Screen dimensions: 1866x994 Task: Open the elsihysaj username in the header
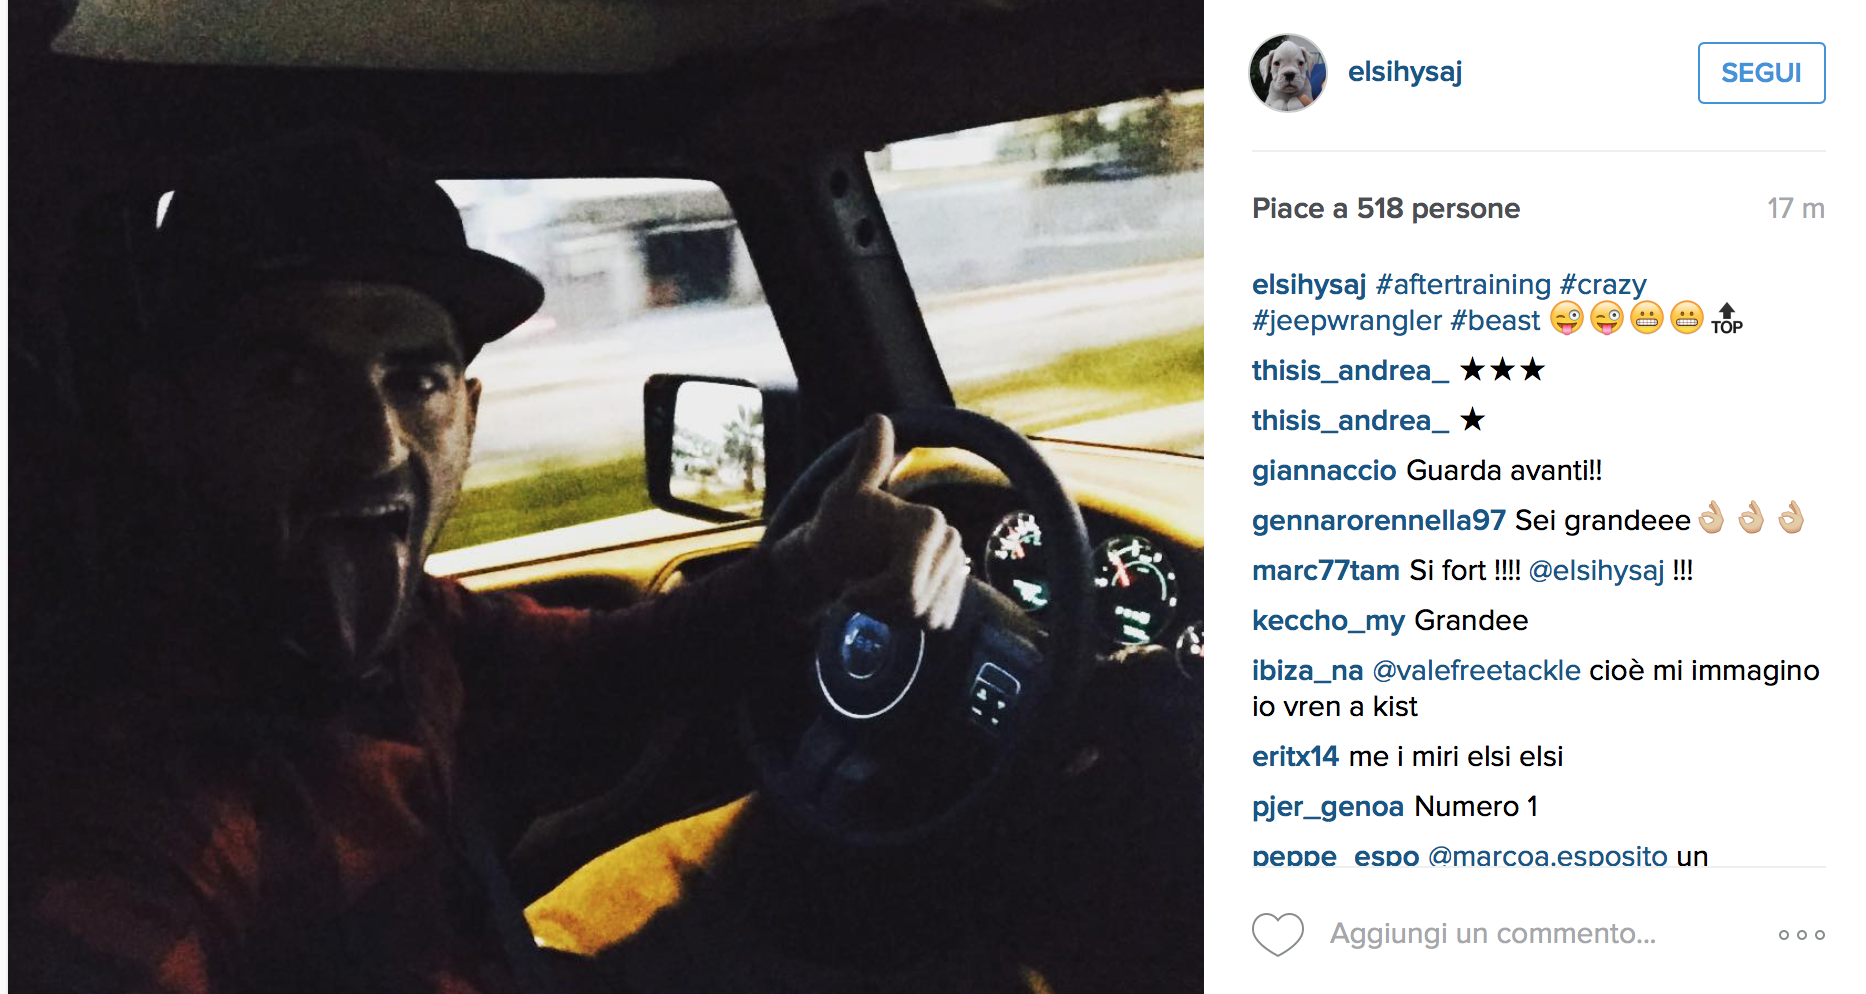click(x=1404, y=72)
